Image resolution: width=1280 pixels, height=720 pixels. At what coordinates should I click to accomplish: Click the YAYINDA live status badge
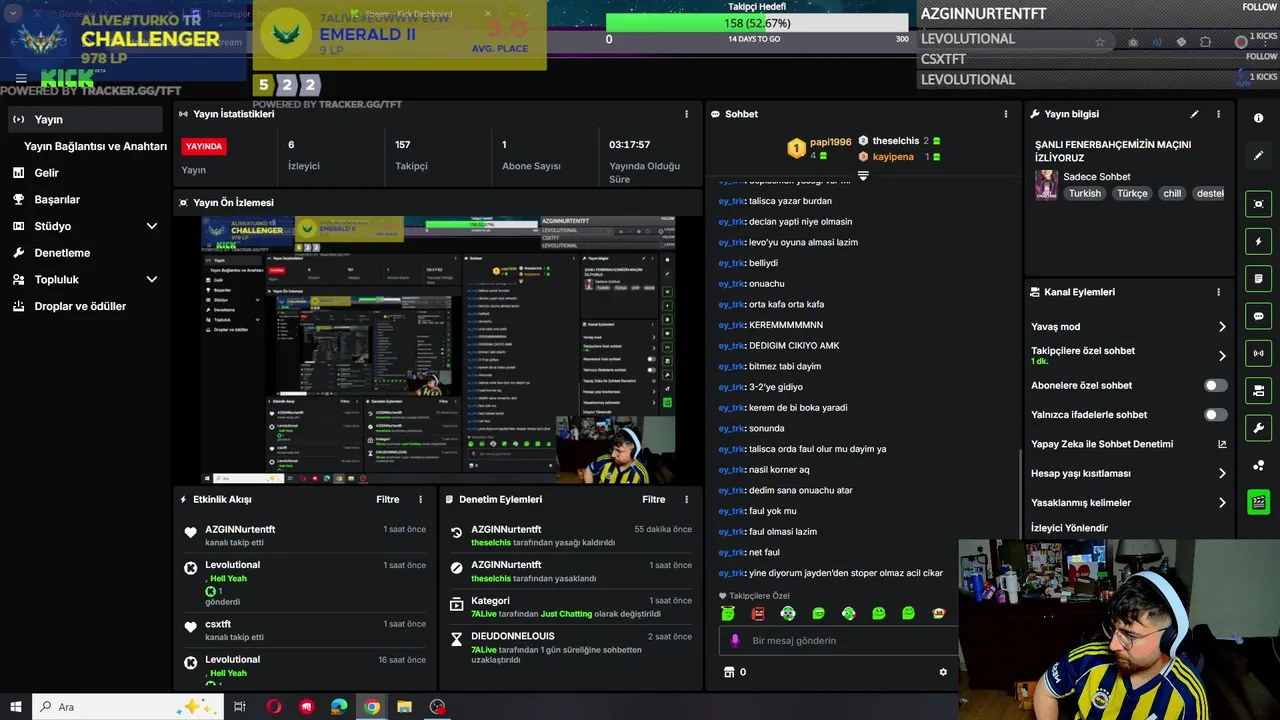[x=204, y=146]
